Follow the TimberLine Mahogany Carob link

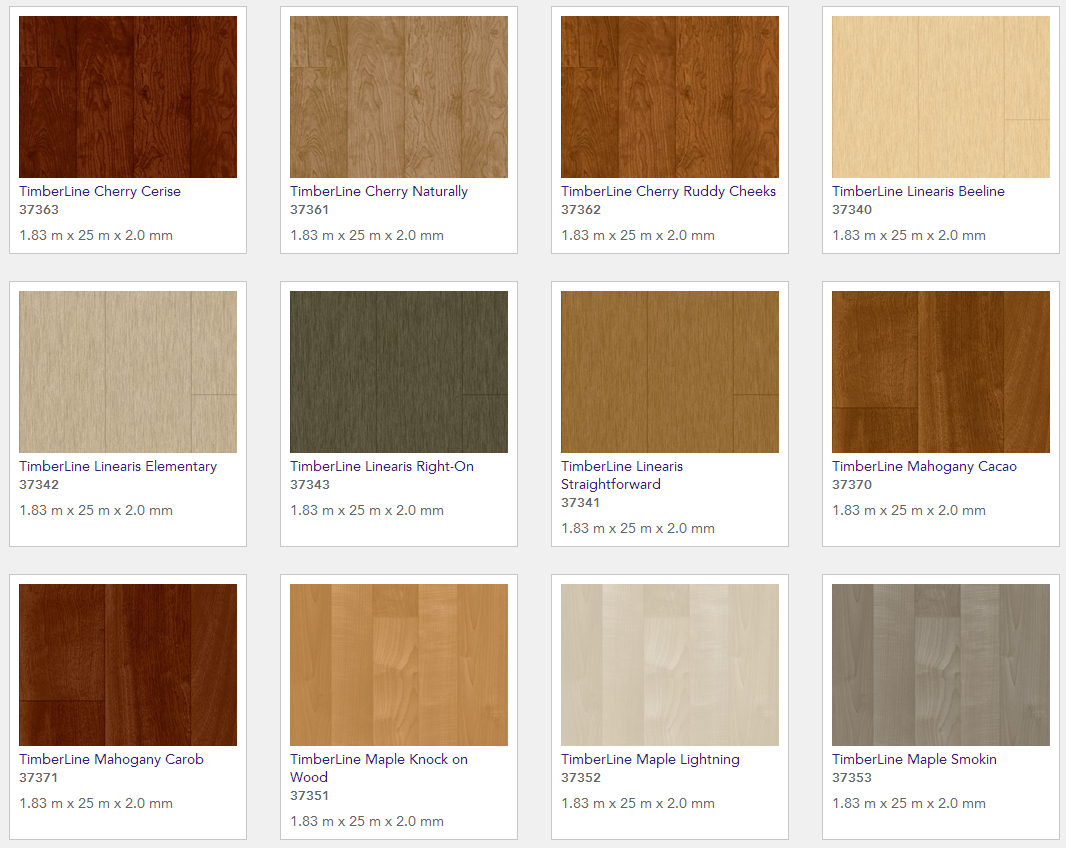[x=111, y=759]
